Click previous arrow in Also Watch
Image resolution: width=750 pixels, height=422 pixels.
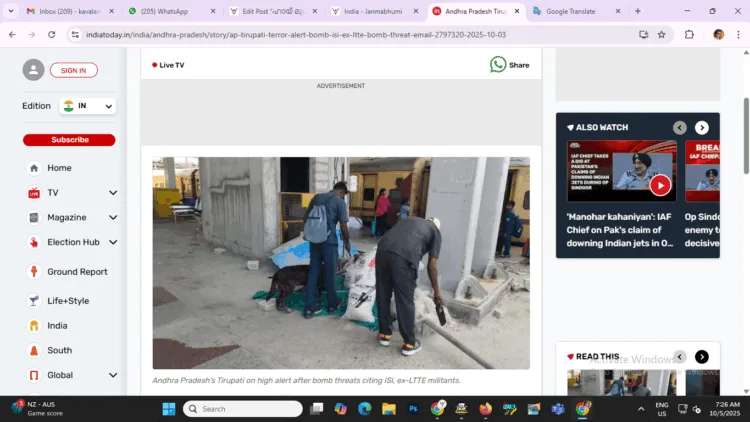tap(680, 128)
